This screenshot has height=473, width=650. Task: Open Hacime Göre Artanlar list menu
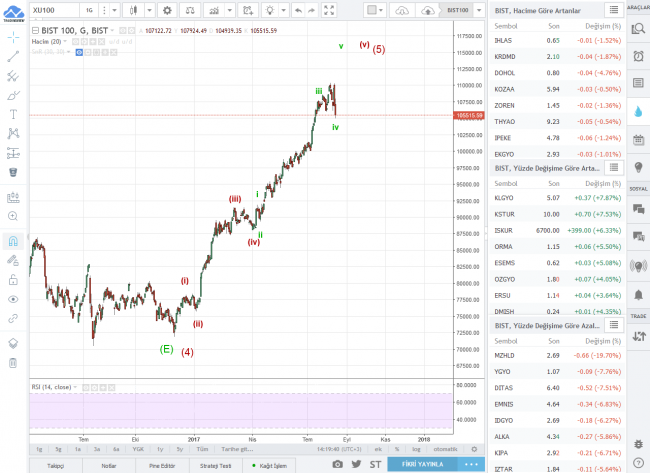pyautogui.click(x=614, y=10)
